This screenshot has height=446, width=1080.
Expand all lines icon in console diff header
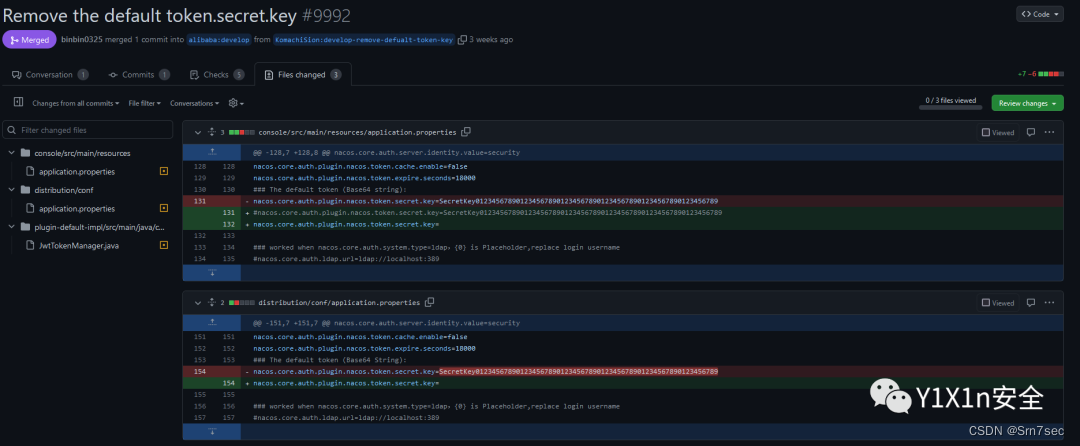211,132
